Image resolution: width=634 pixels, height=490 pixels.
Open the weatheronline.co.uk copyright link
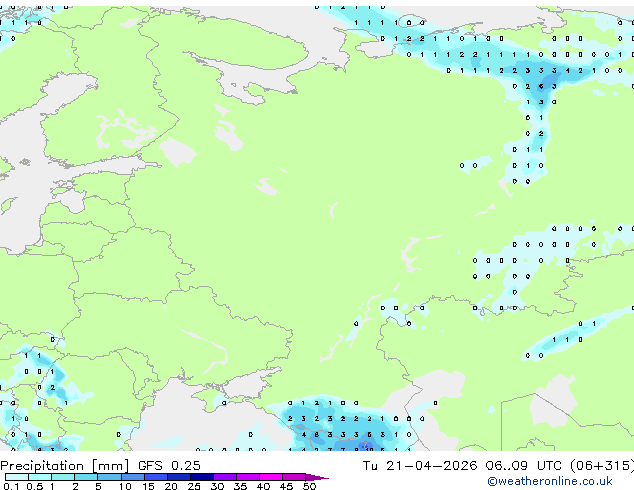[550, 481]
